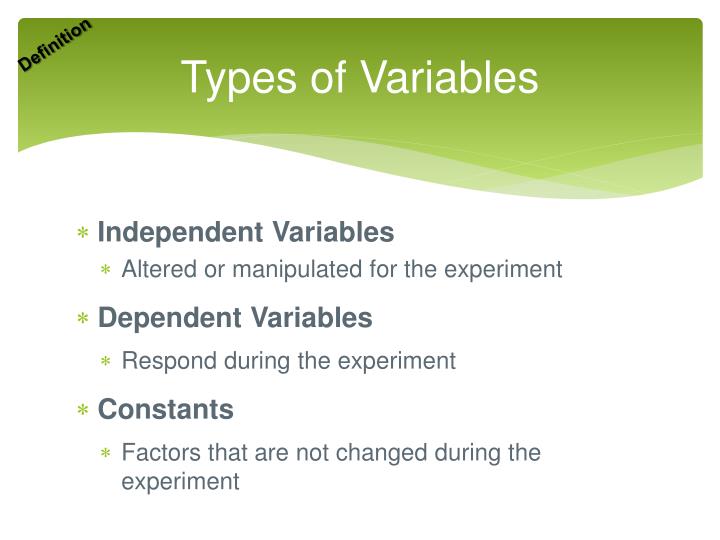Select the Independent Variables heading
720x540 pixels.
click(x=246, y=233)
